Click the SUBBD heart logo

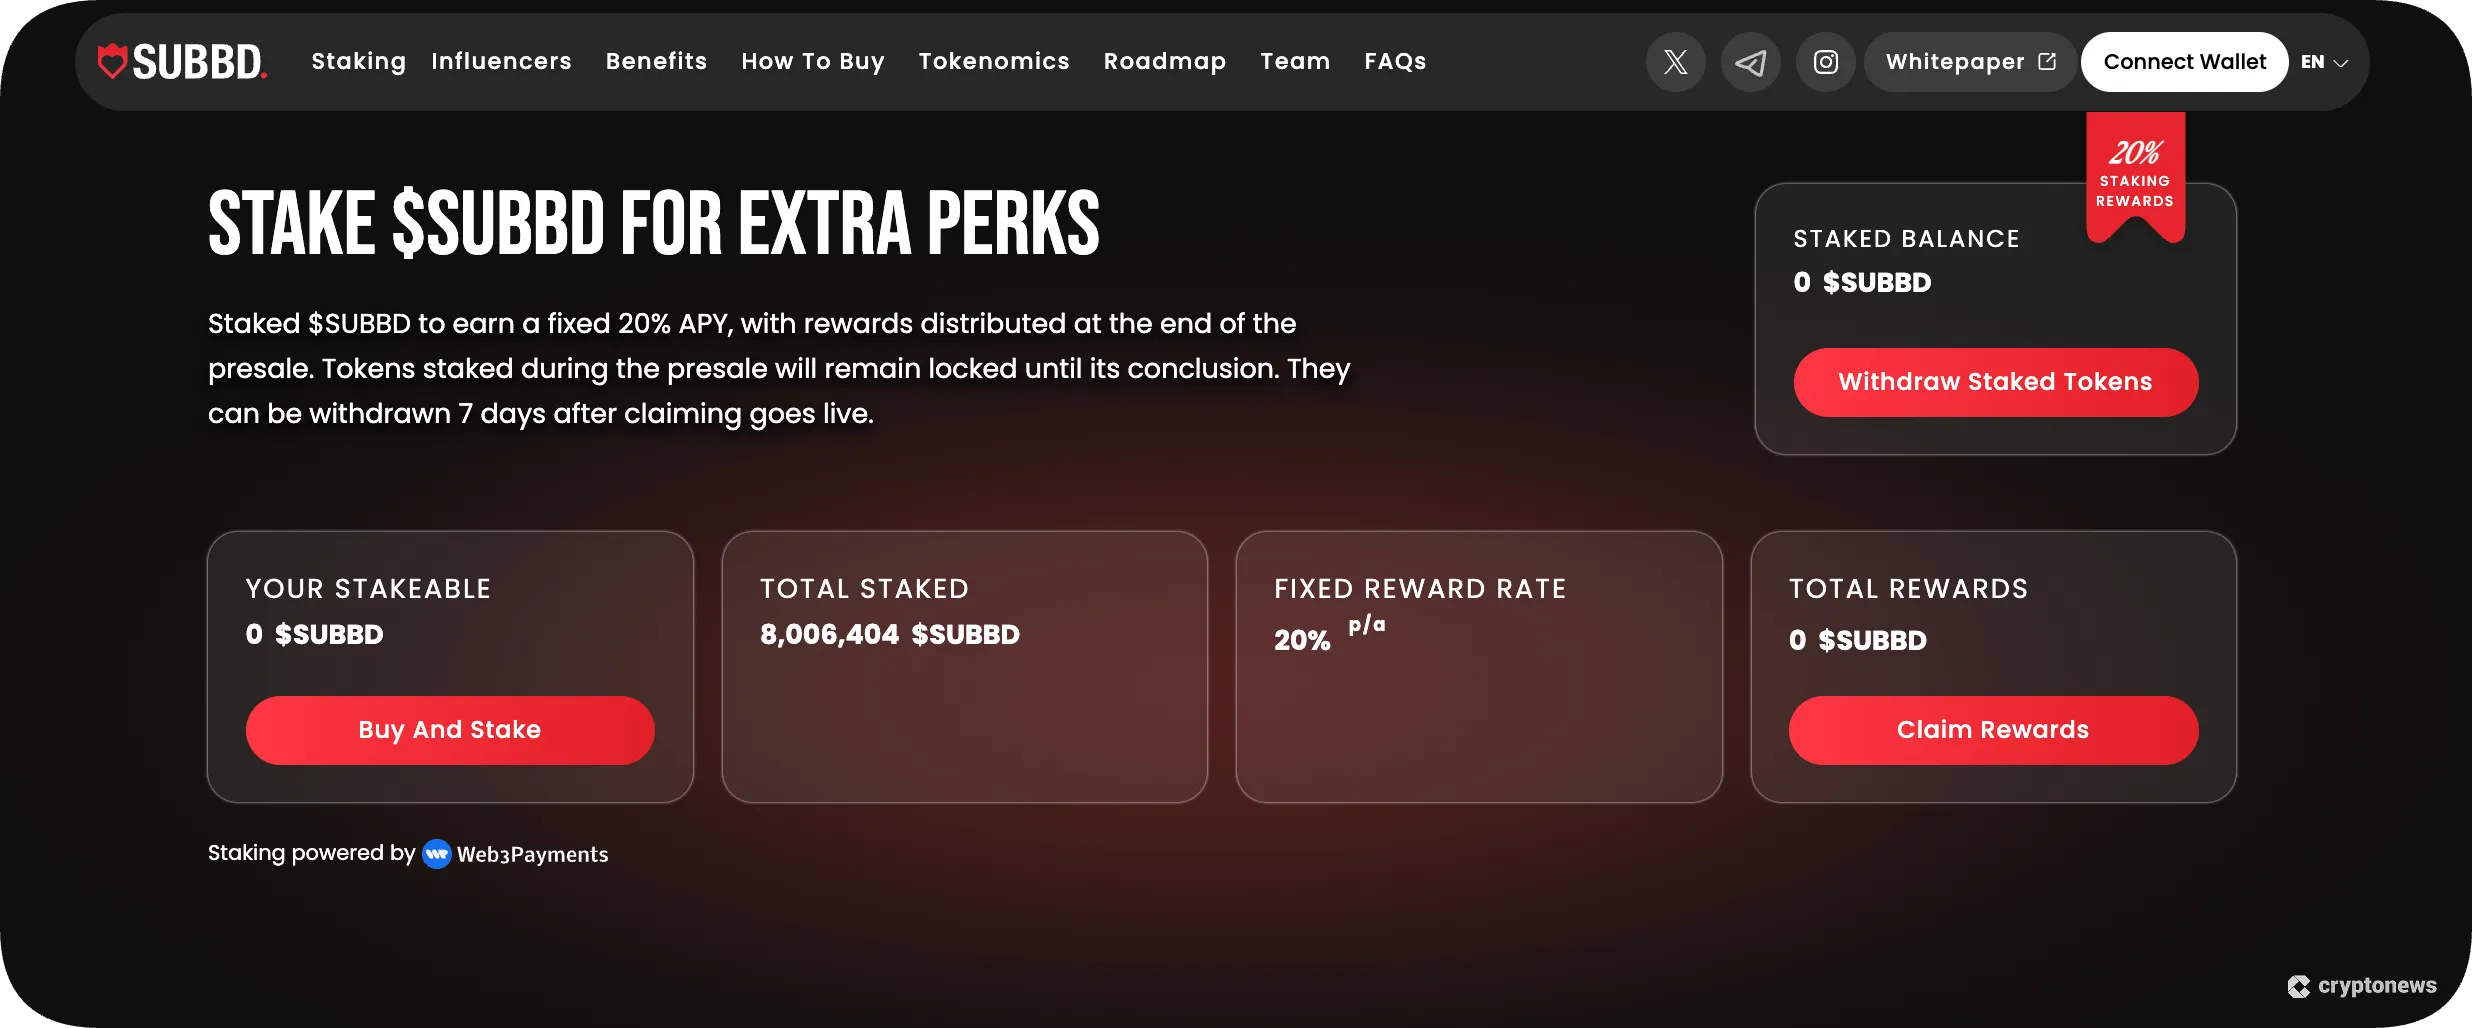(113, 61)
